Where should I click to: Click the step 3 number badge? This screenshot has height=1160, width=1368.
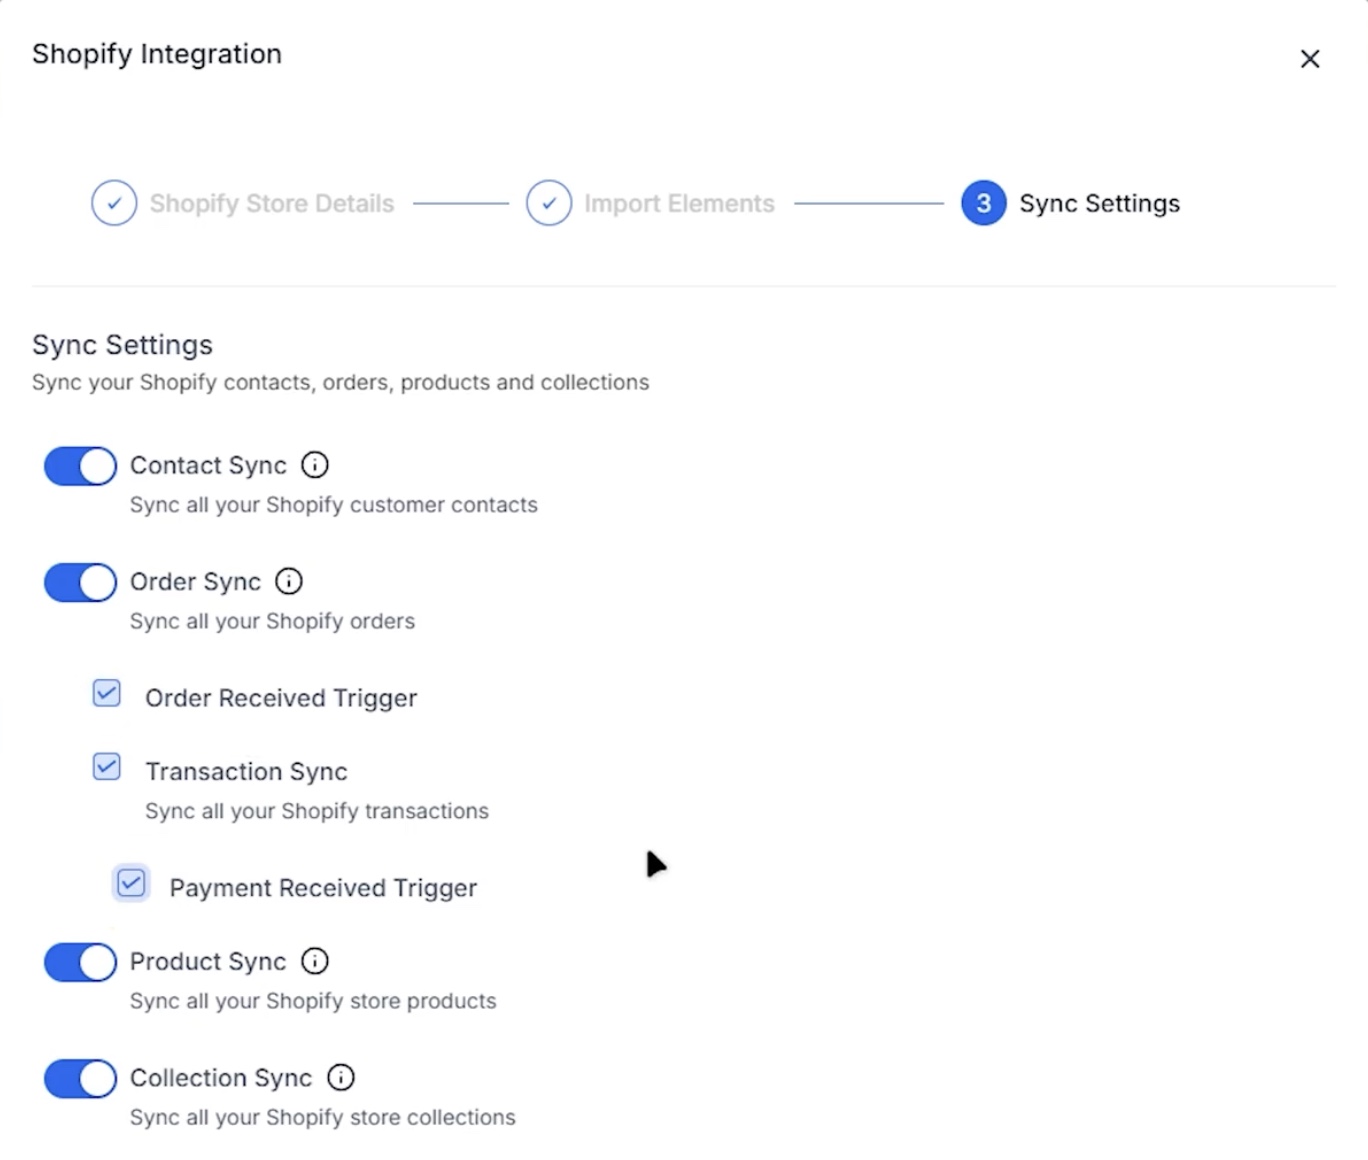[984, 203]
